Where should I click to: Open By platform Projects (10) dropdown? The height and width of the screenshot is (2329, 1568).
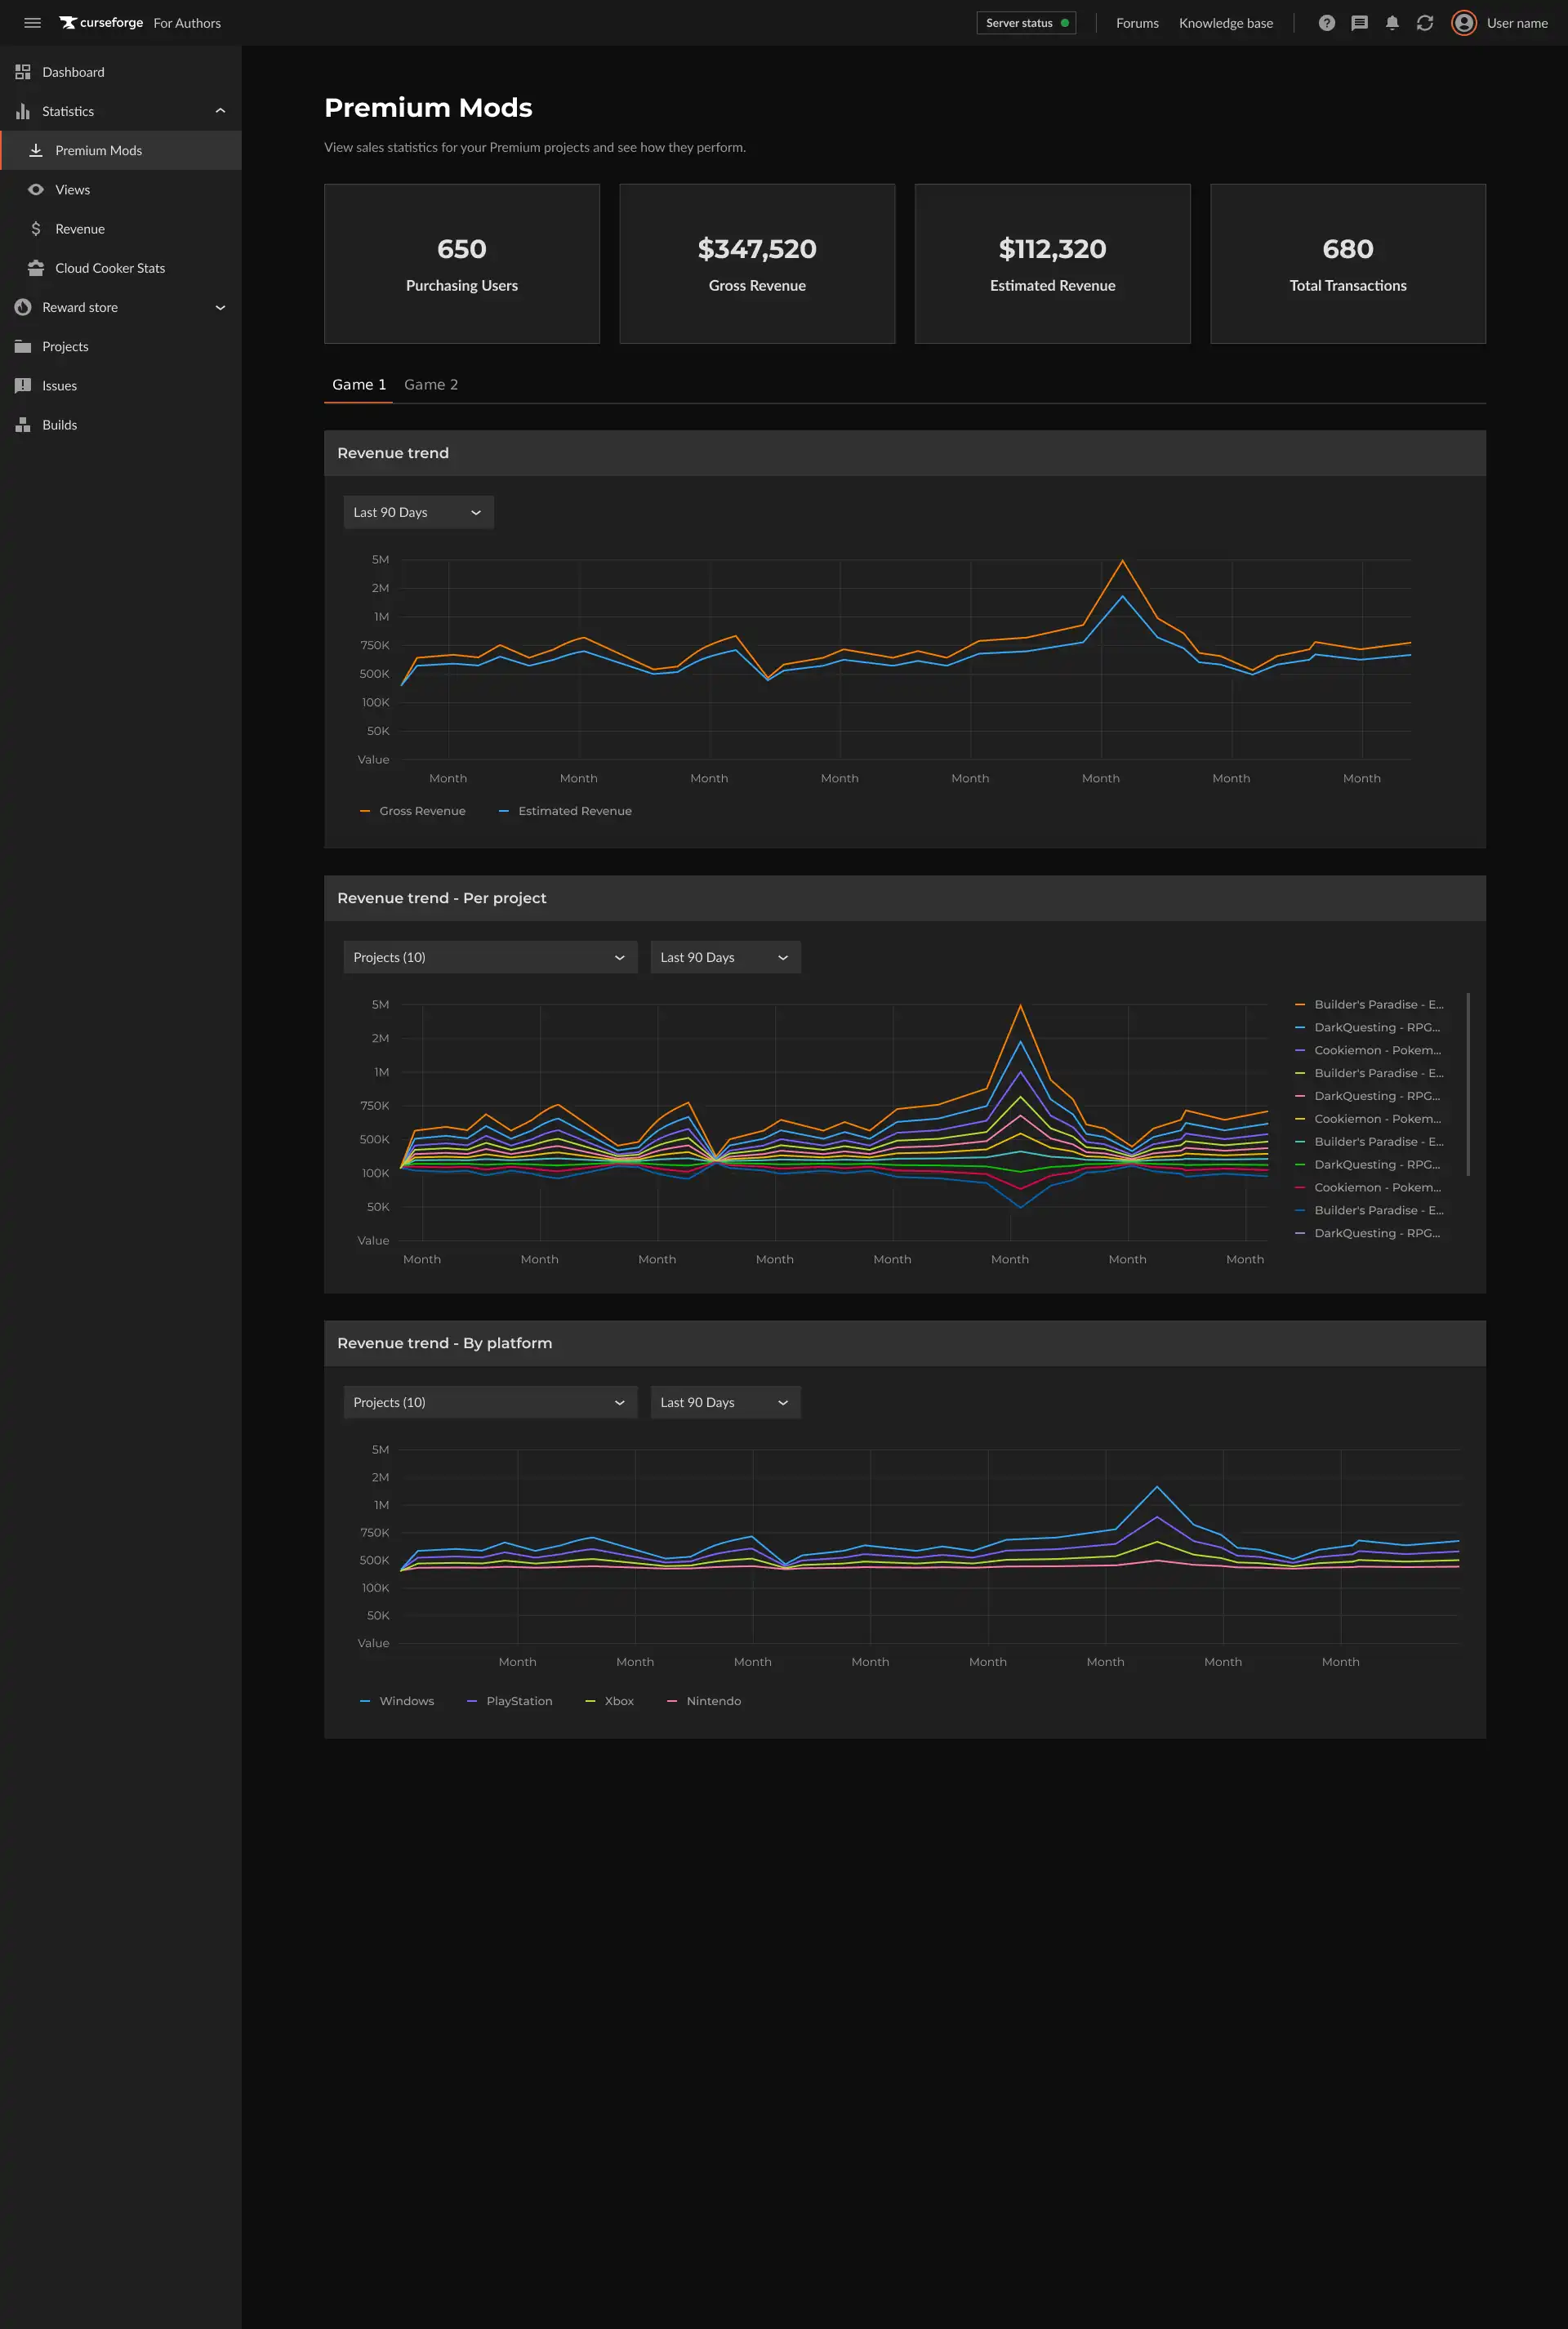point(490,1402)
